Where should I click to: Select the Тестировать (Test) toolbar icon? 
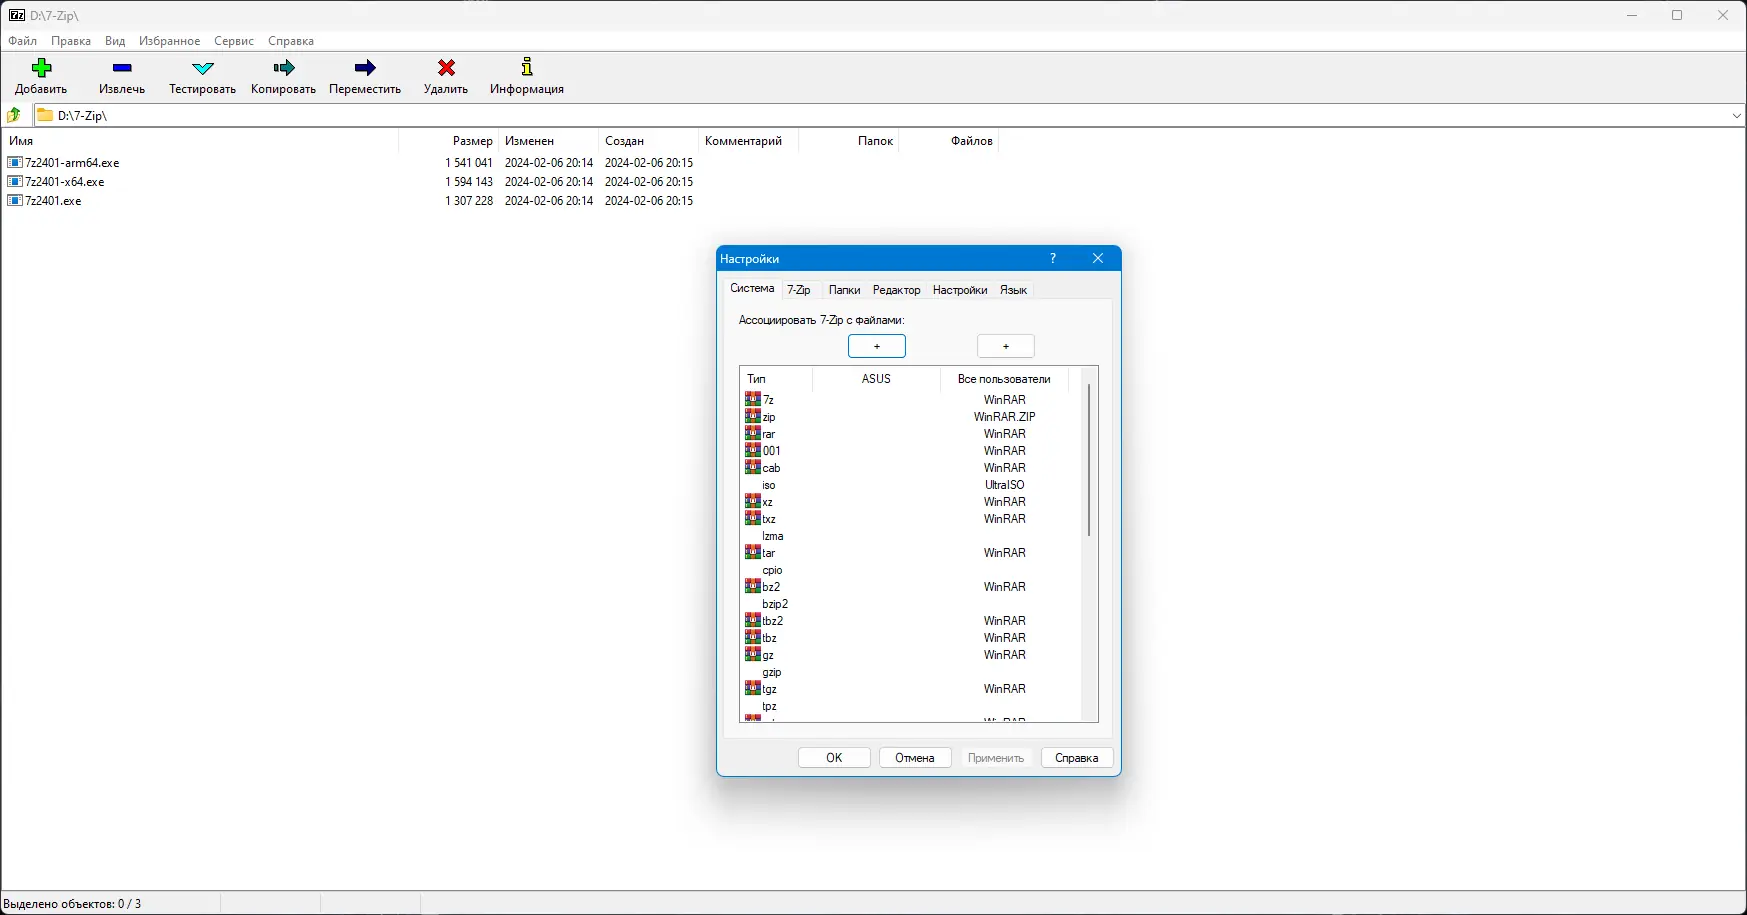click(203, 69)
